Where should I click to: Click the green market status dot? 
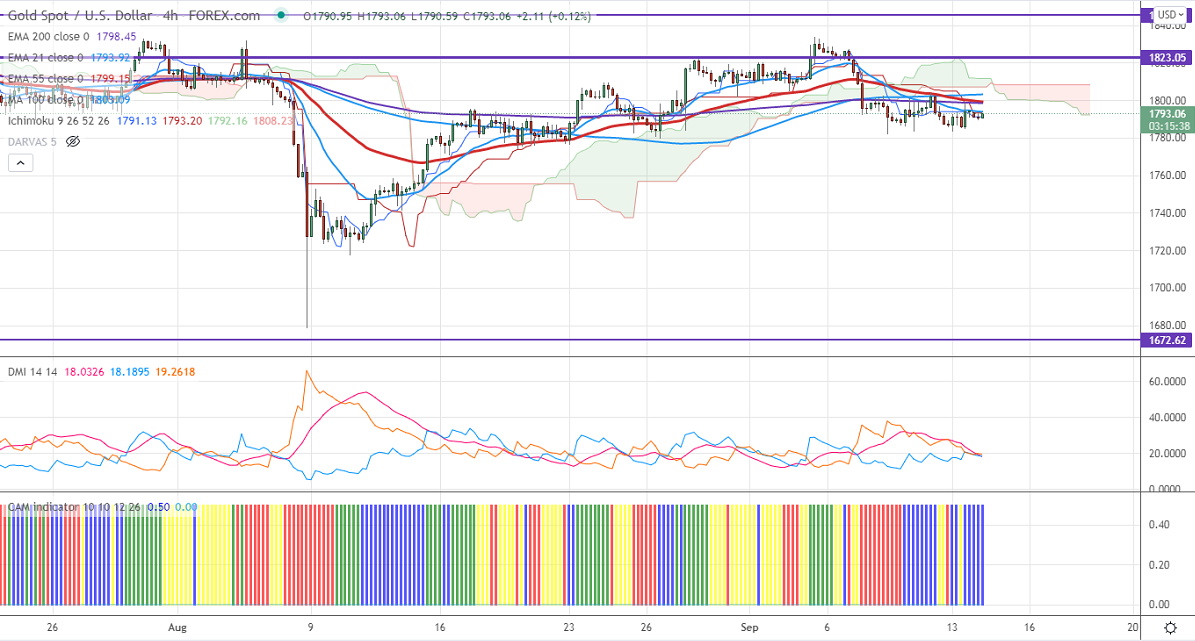tap(282, 15)
